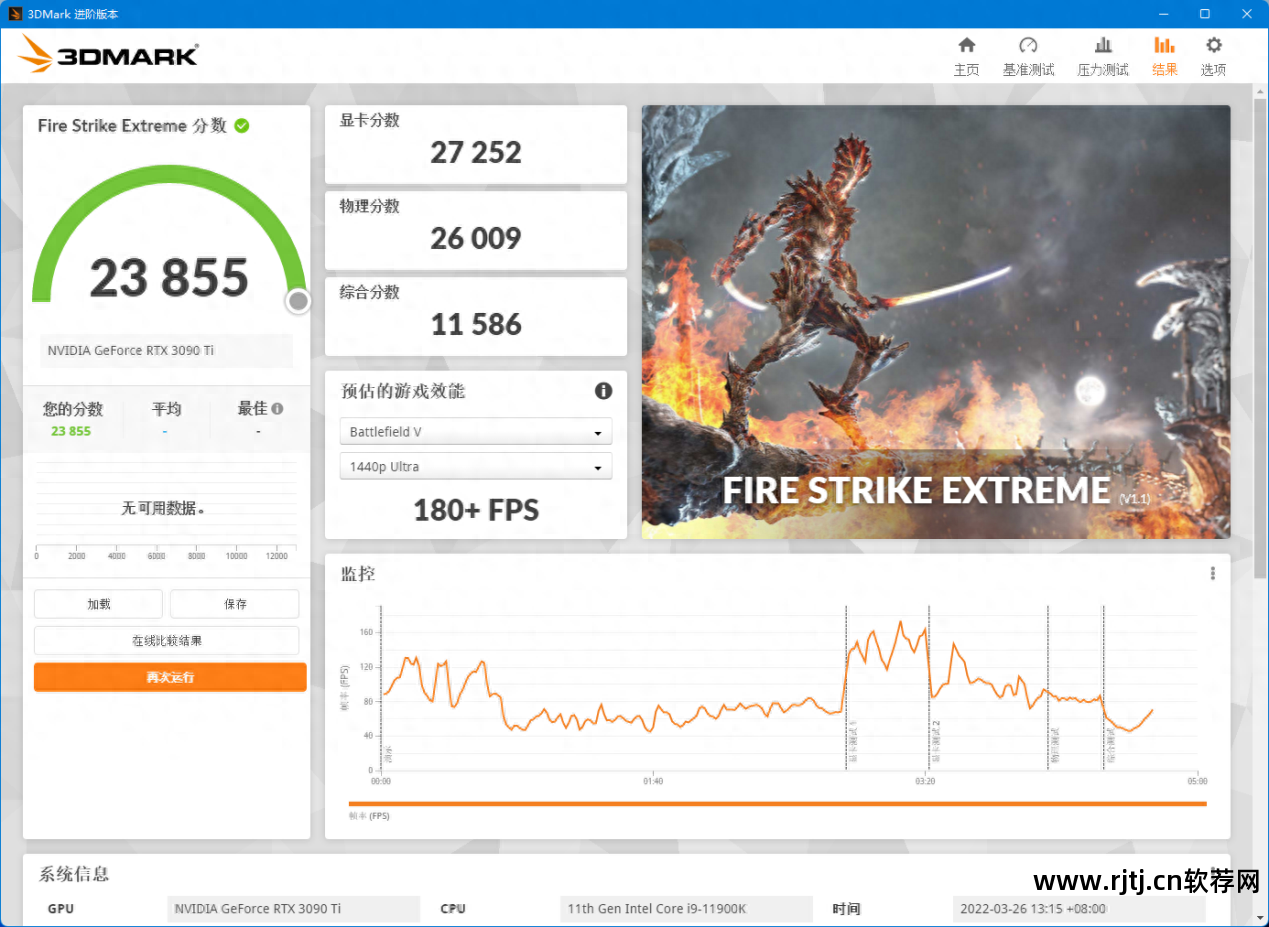Screen dimensions: 1269x927
Task: Click the main score 23 855
Action: [x=169, y=278]
